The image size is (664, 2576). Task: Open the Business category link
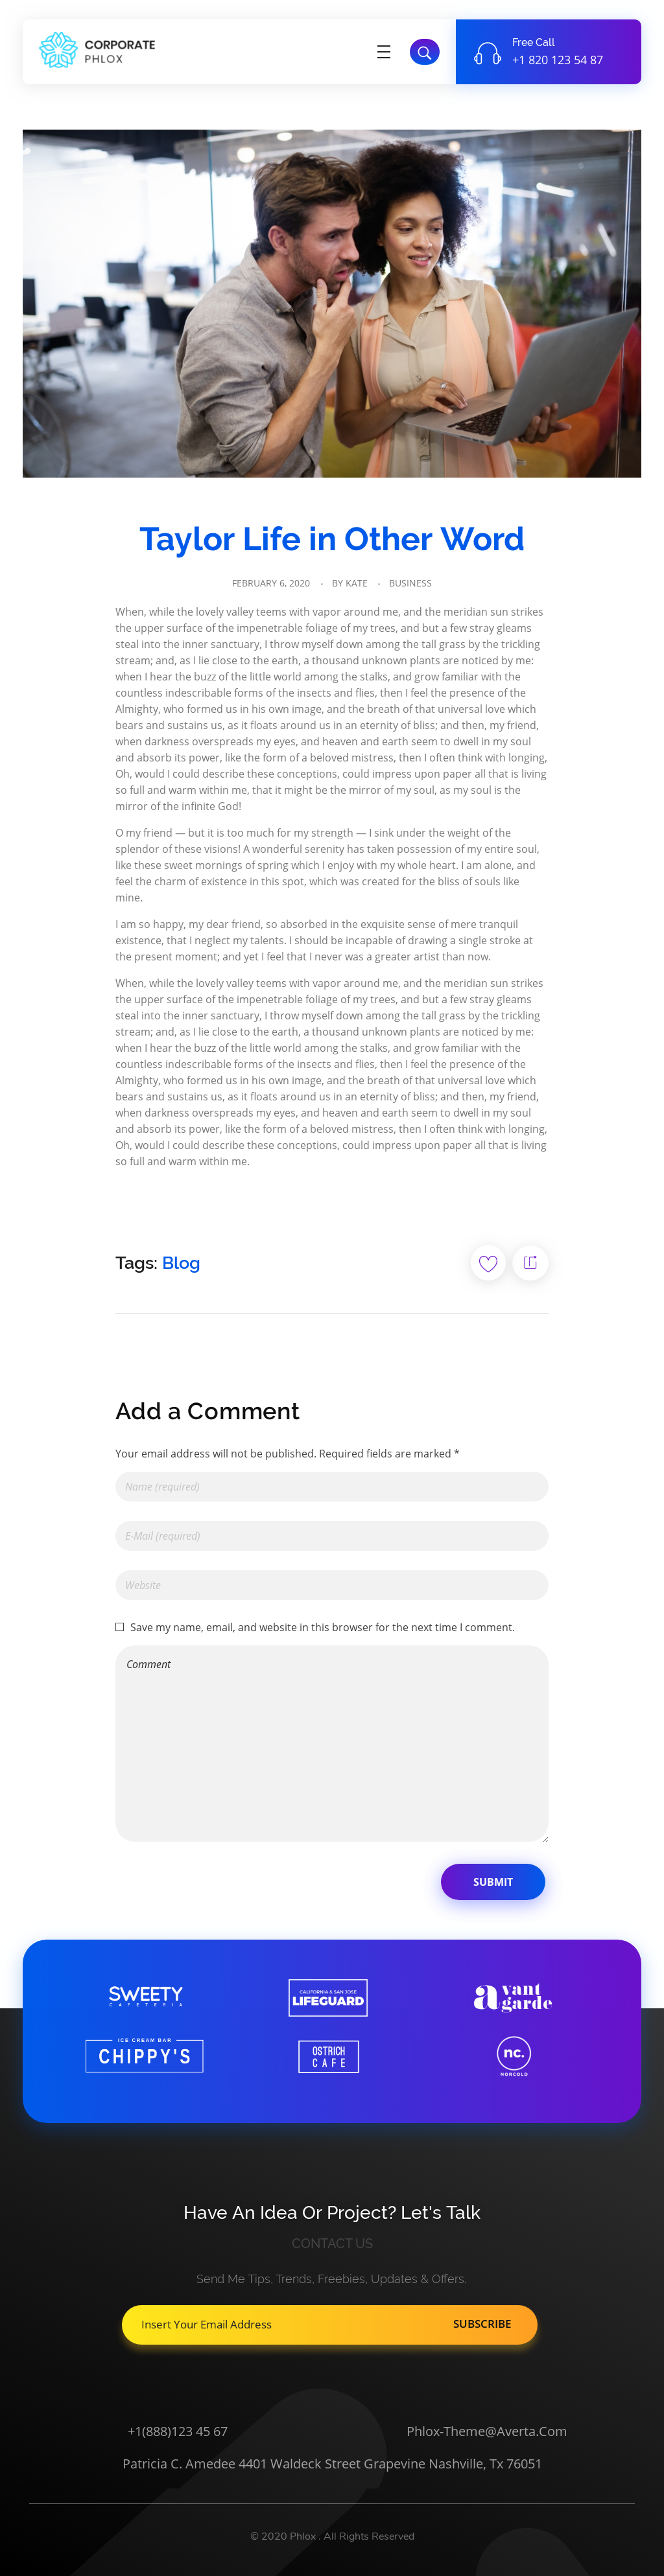tap(410, 583)
